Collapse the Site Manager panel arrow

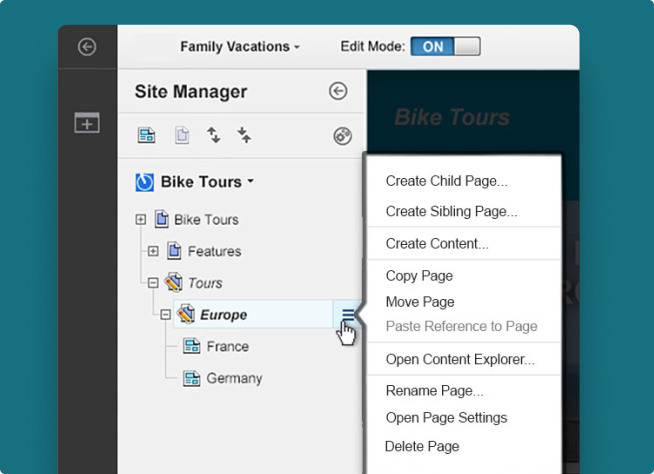click(x=338, y=92)
